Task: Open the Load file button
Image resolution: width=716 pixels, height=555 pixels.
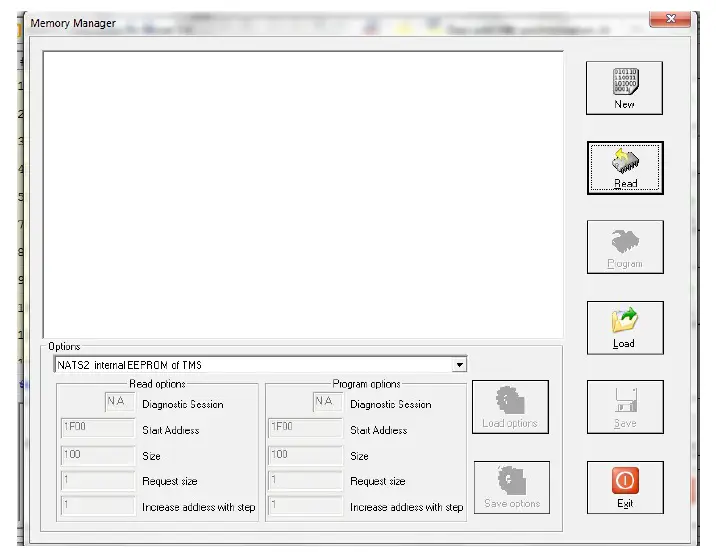Action: click(625, 328)
